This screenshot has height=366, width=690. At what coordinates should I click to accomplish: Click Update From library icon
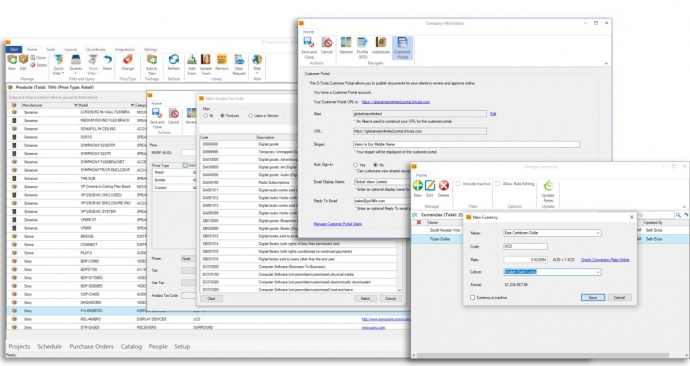click(206, 60)
